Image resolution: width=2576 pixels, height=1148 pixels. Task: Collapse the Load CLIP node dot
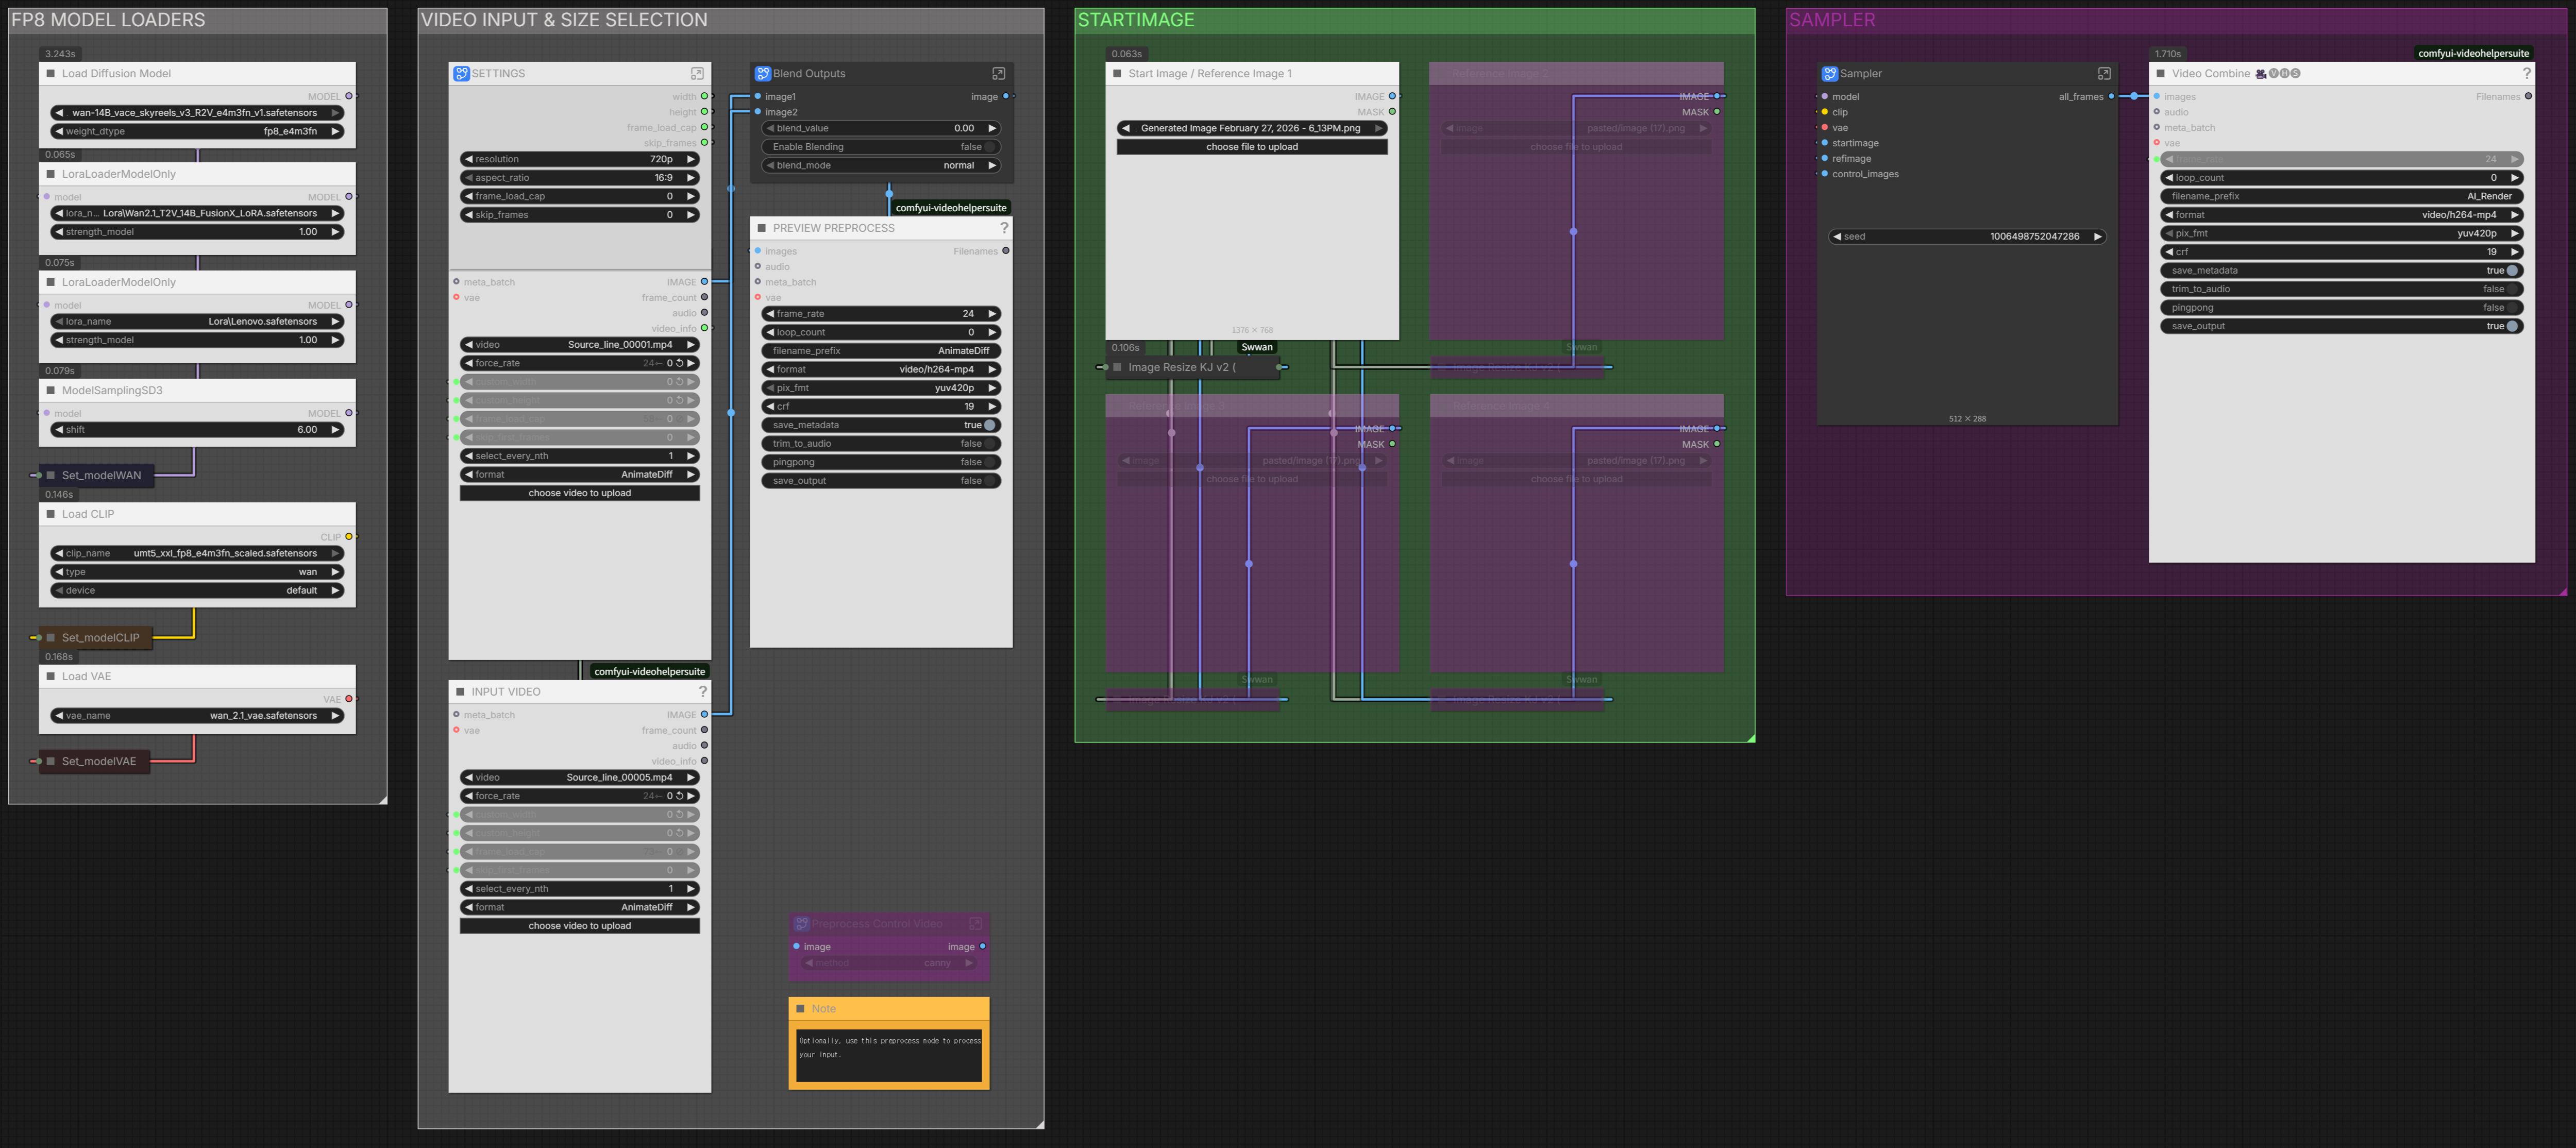(51, 514)
